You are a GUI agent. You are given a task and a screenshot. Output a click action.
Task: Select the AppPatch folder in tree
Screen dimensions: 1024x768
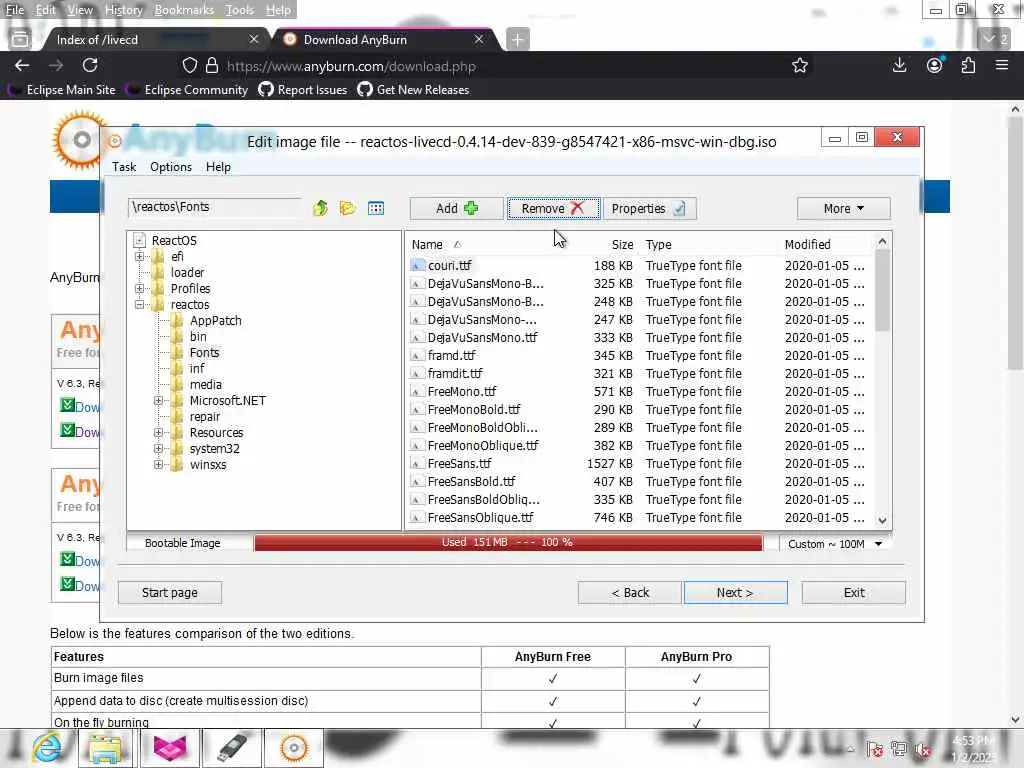216,321
